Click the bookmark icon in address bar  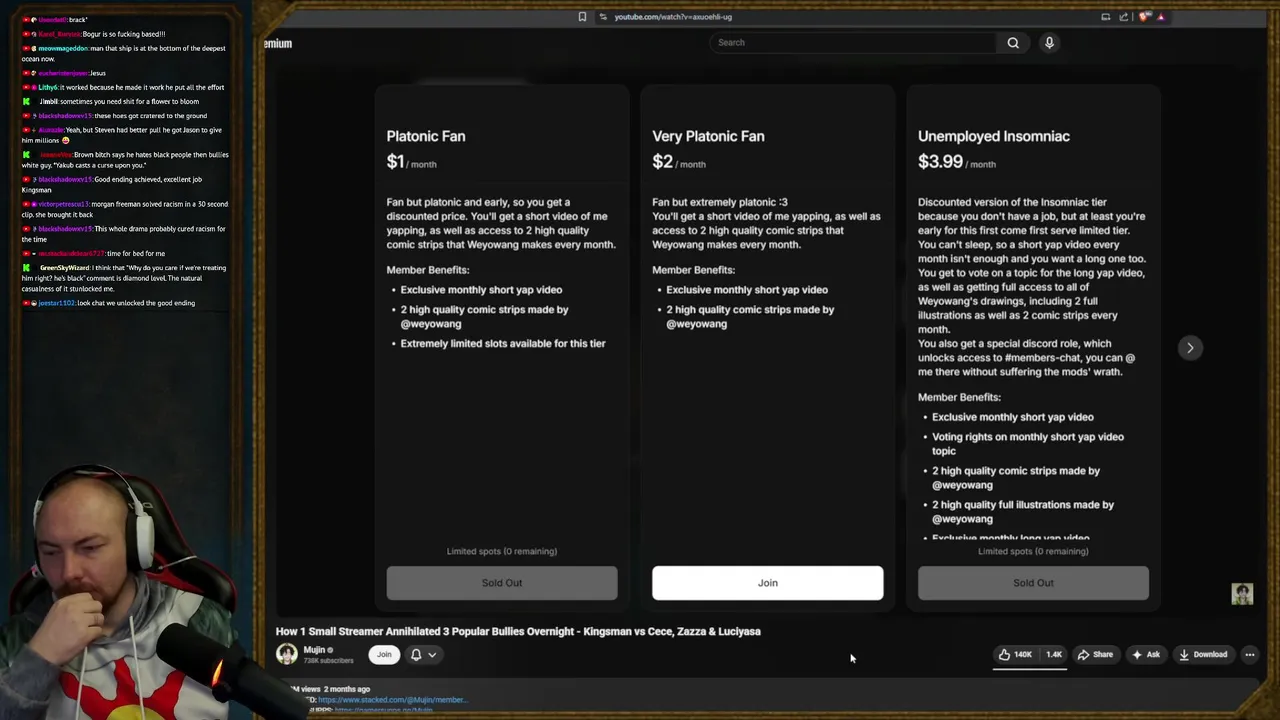[582, 16]
